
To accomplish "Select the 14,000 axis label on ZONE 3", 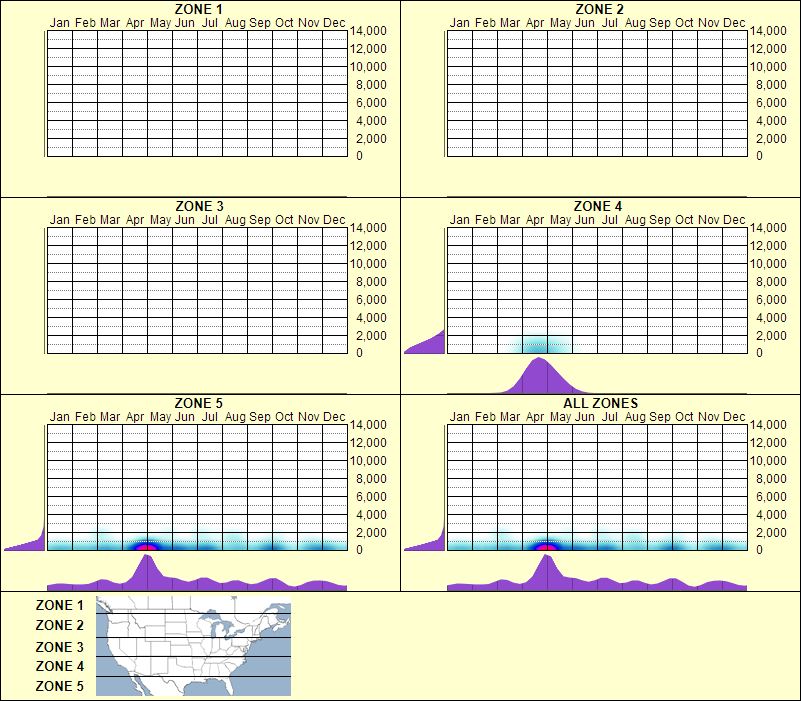I will [371, 228].
